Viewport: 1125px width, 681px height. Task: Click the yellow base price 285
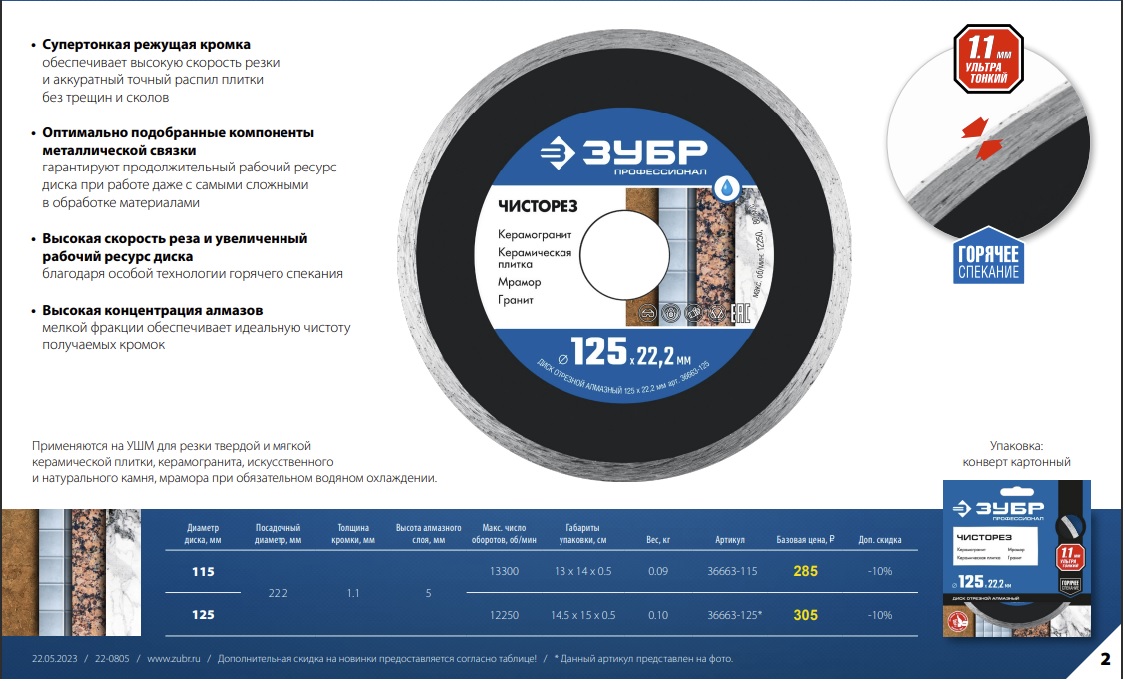click(806, 571)
